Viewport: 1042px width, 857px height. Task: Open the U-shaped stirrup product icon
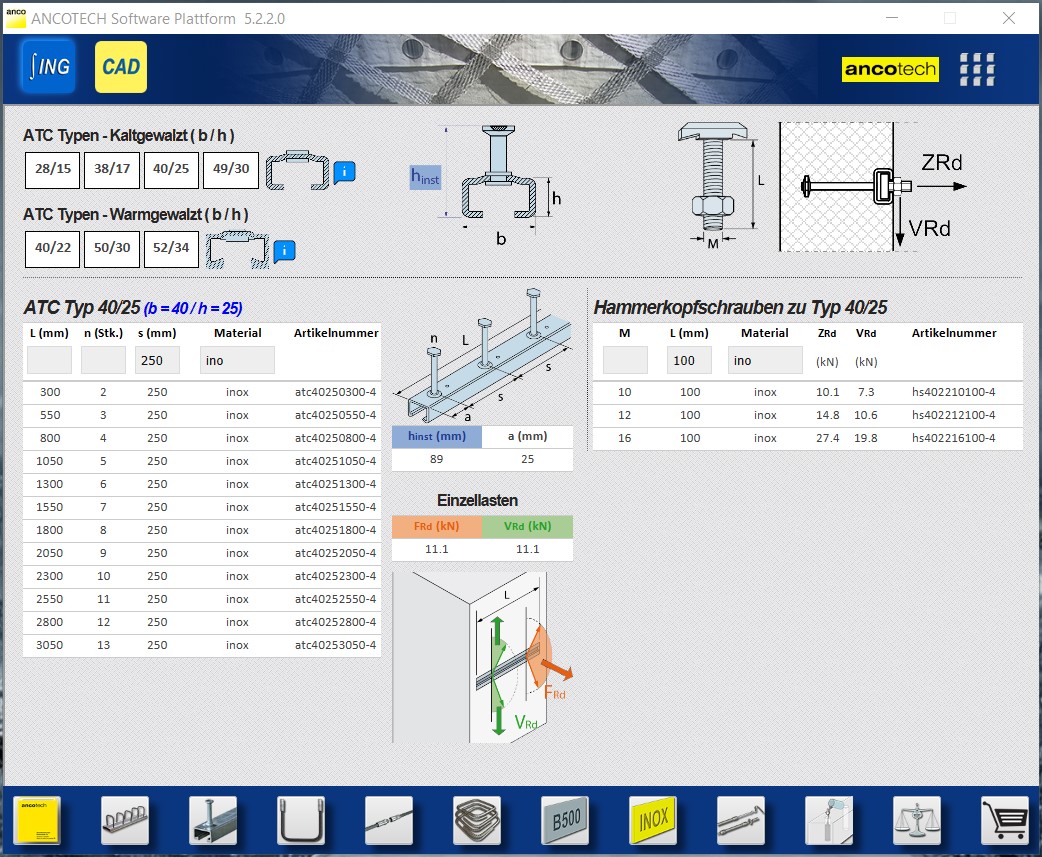pos(301,821)
